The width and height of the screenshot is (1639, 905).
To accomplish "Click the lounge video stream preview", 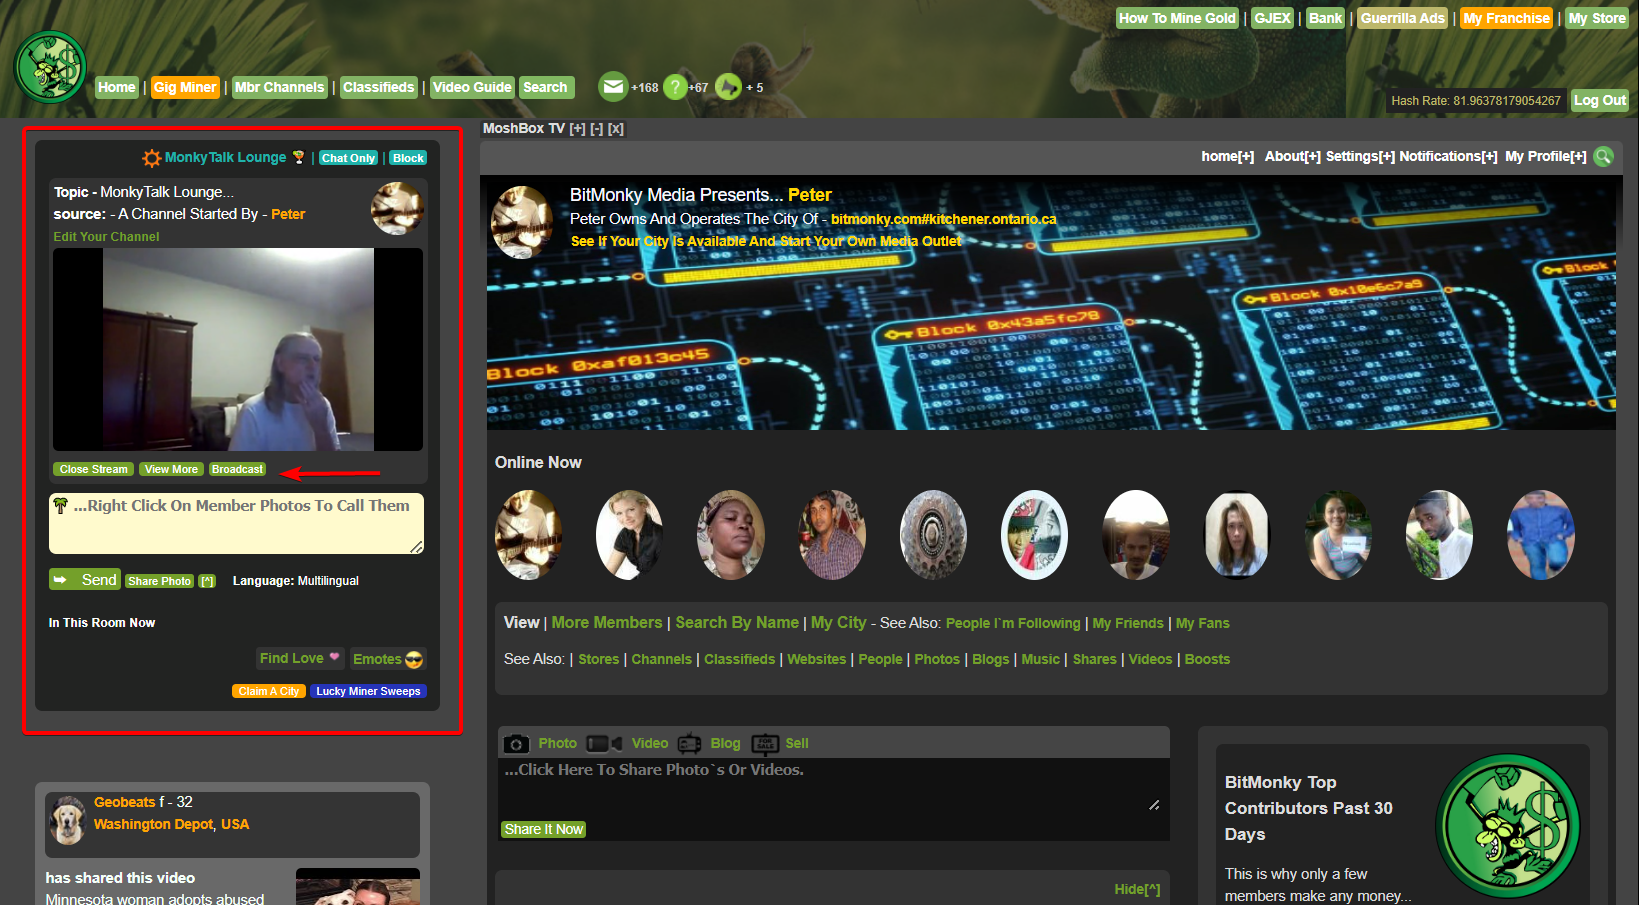I will point(238,349).
